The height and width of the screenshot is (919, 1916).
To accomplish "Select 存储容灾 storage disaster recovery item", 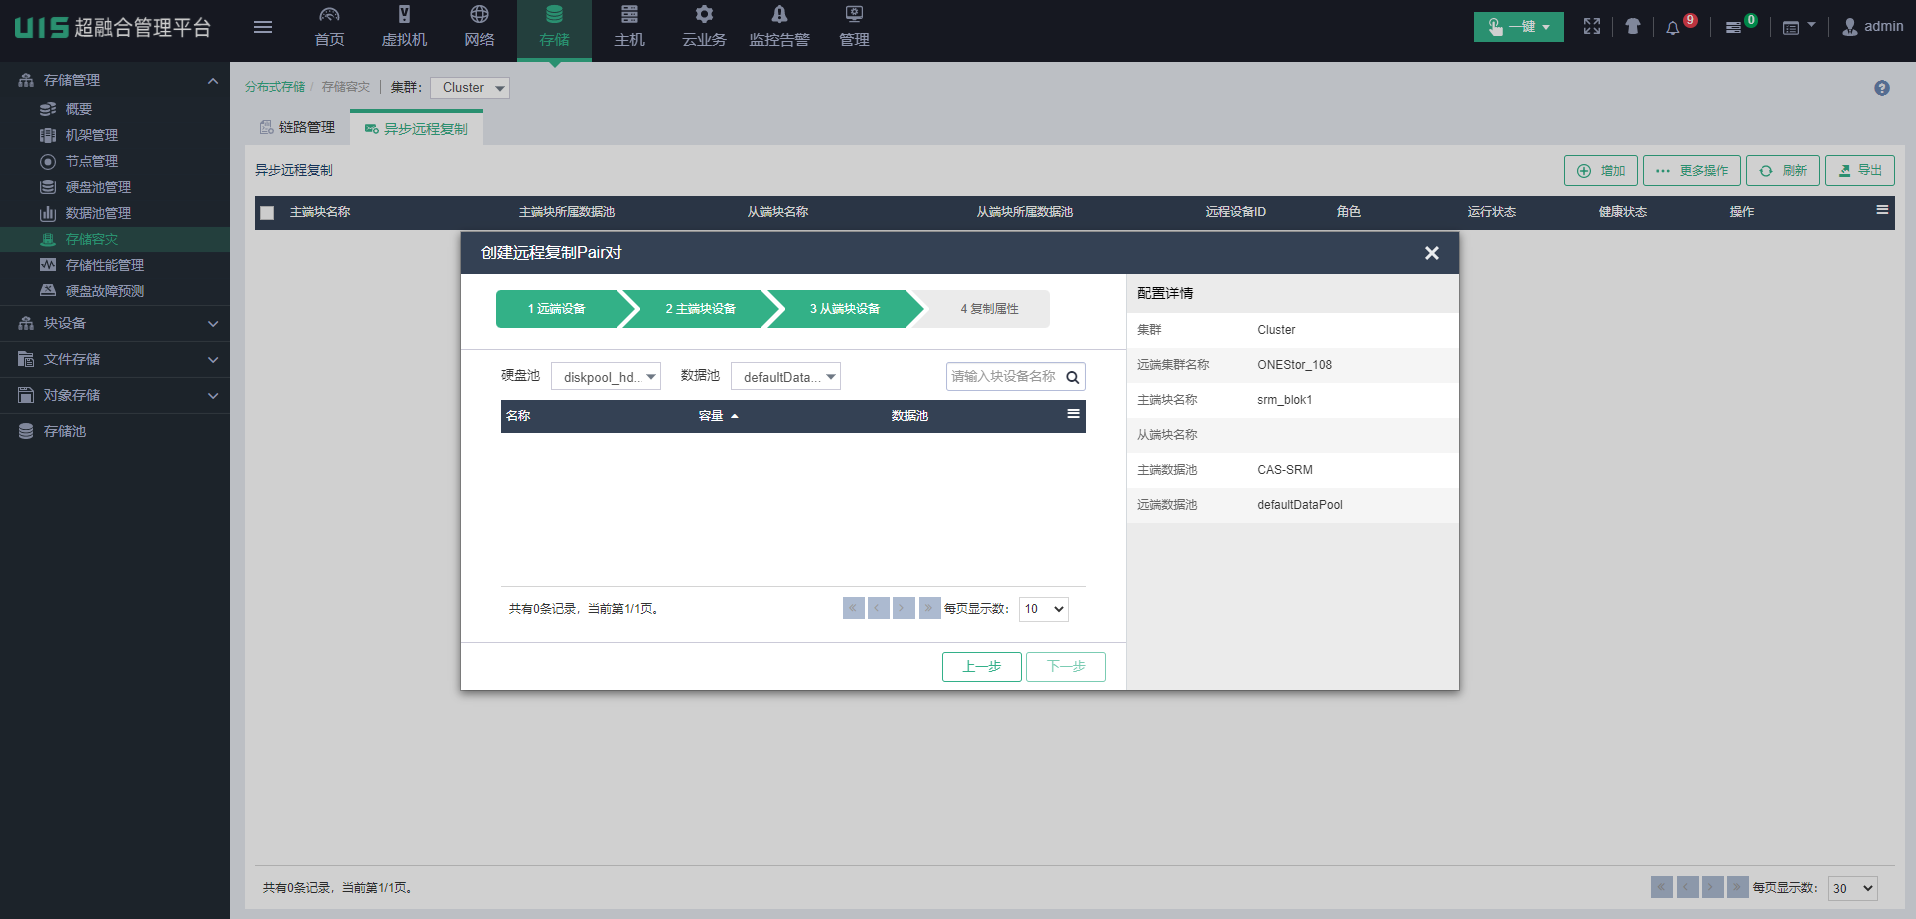I will [115, 239].
